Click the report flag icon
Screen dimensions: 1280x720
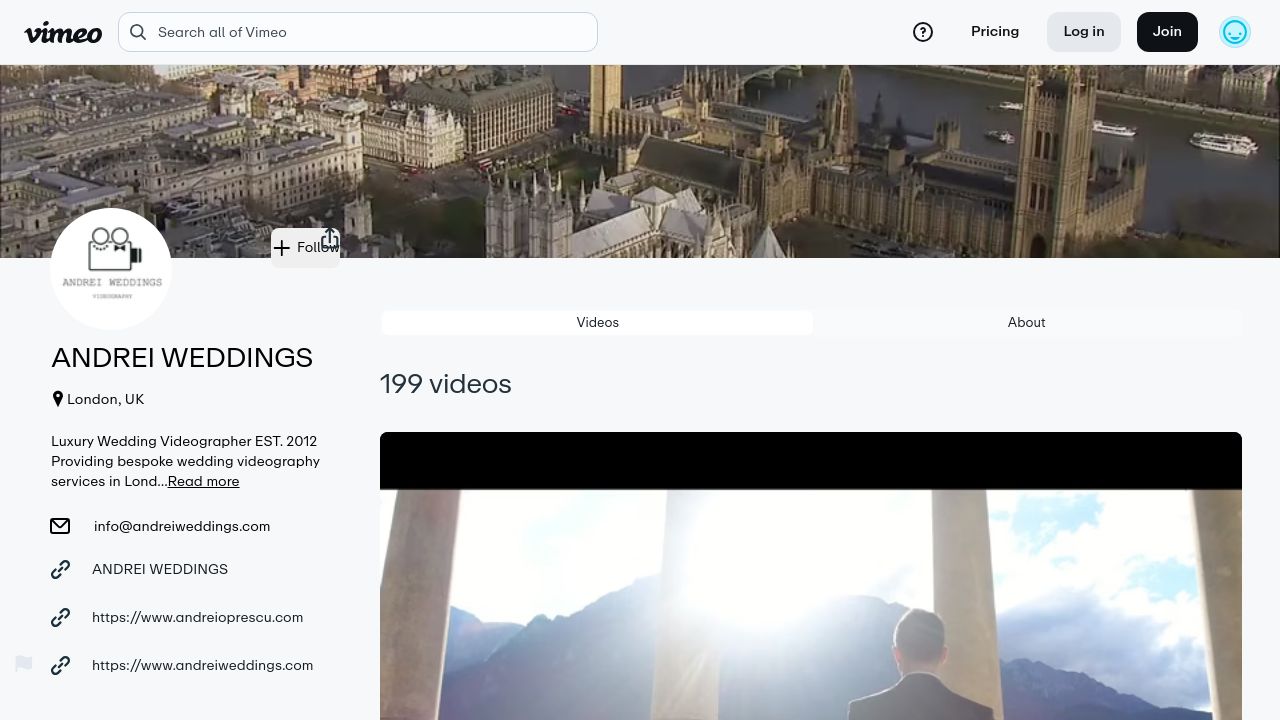pos(24,663)
